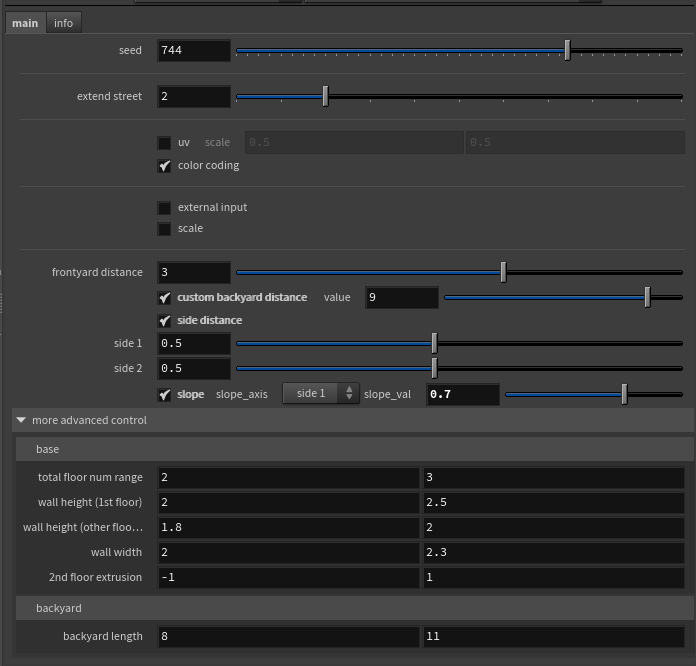Screen dimensions: 696x666
Task: Click the backyard length label
Action: click(103, 636)
